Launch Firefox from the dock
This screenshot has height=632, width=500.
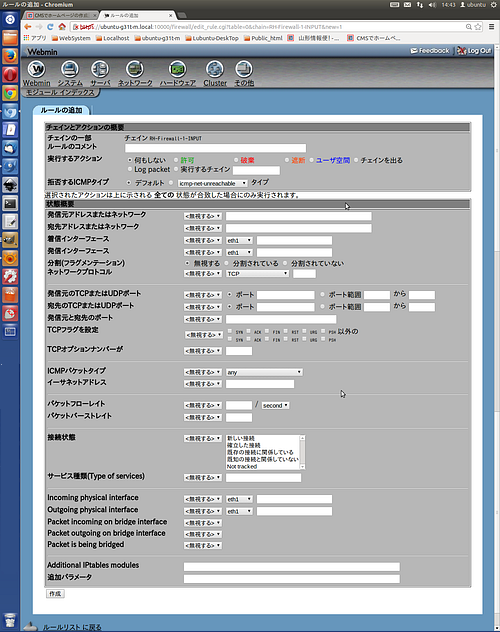10,56
